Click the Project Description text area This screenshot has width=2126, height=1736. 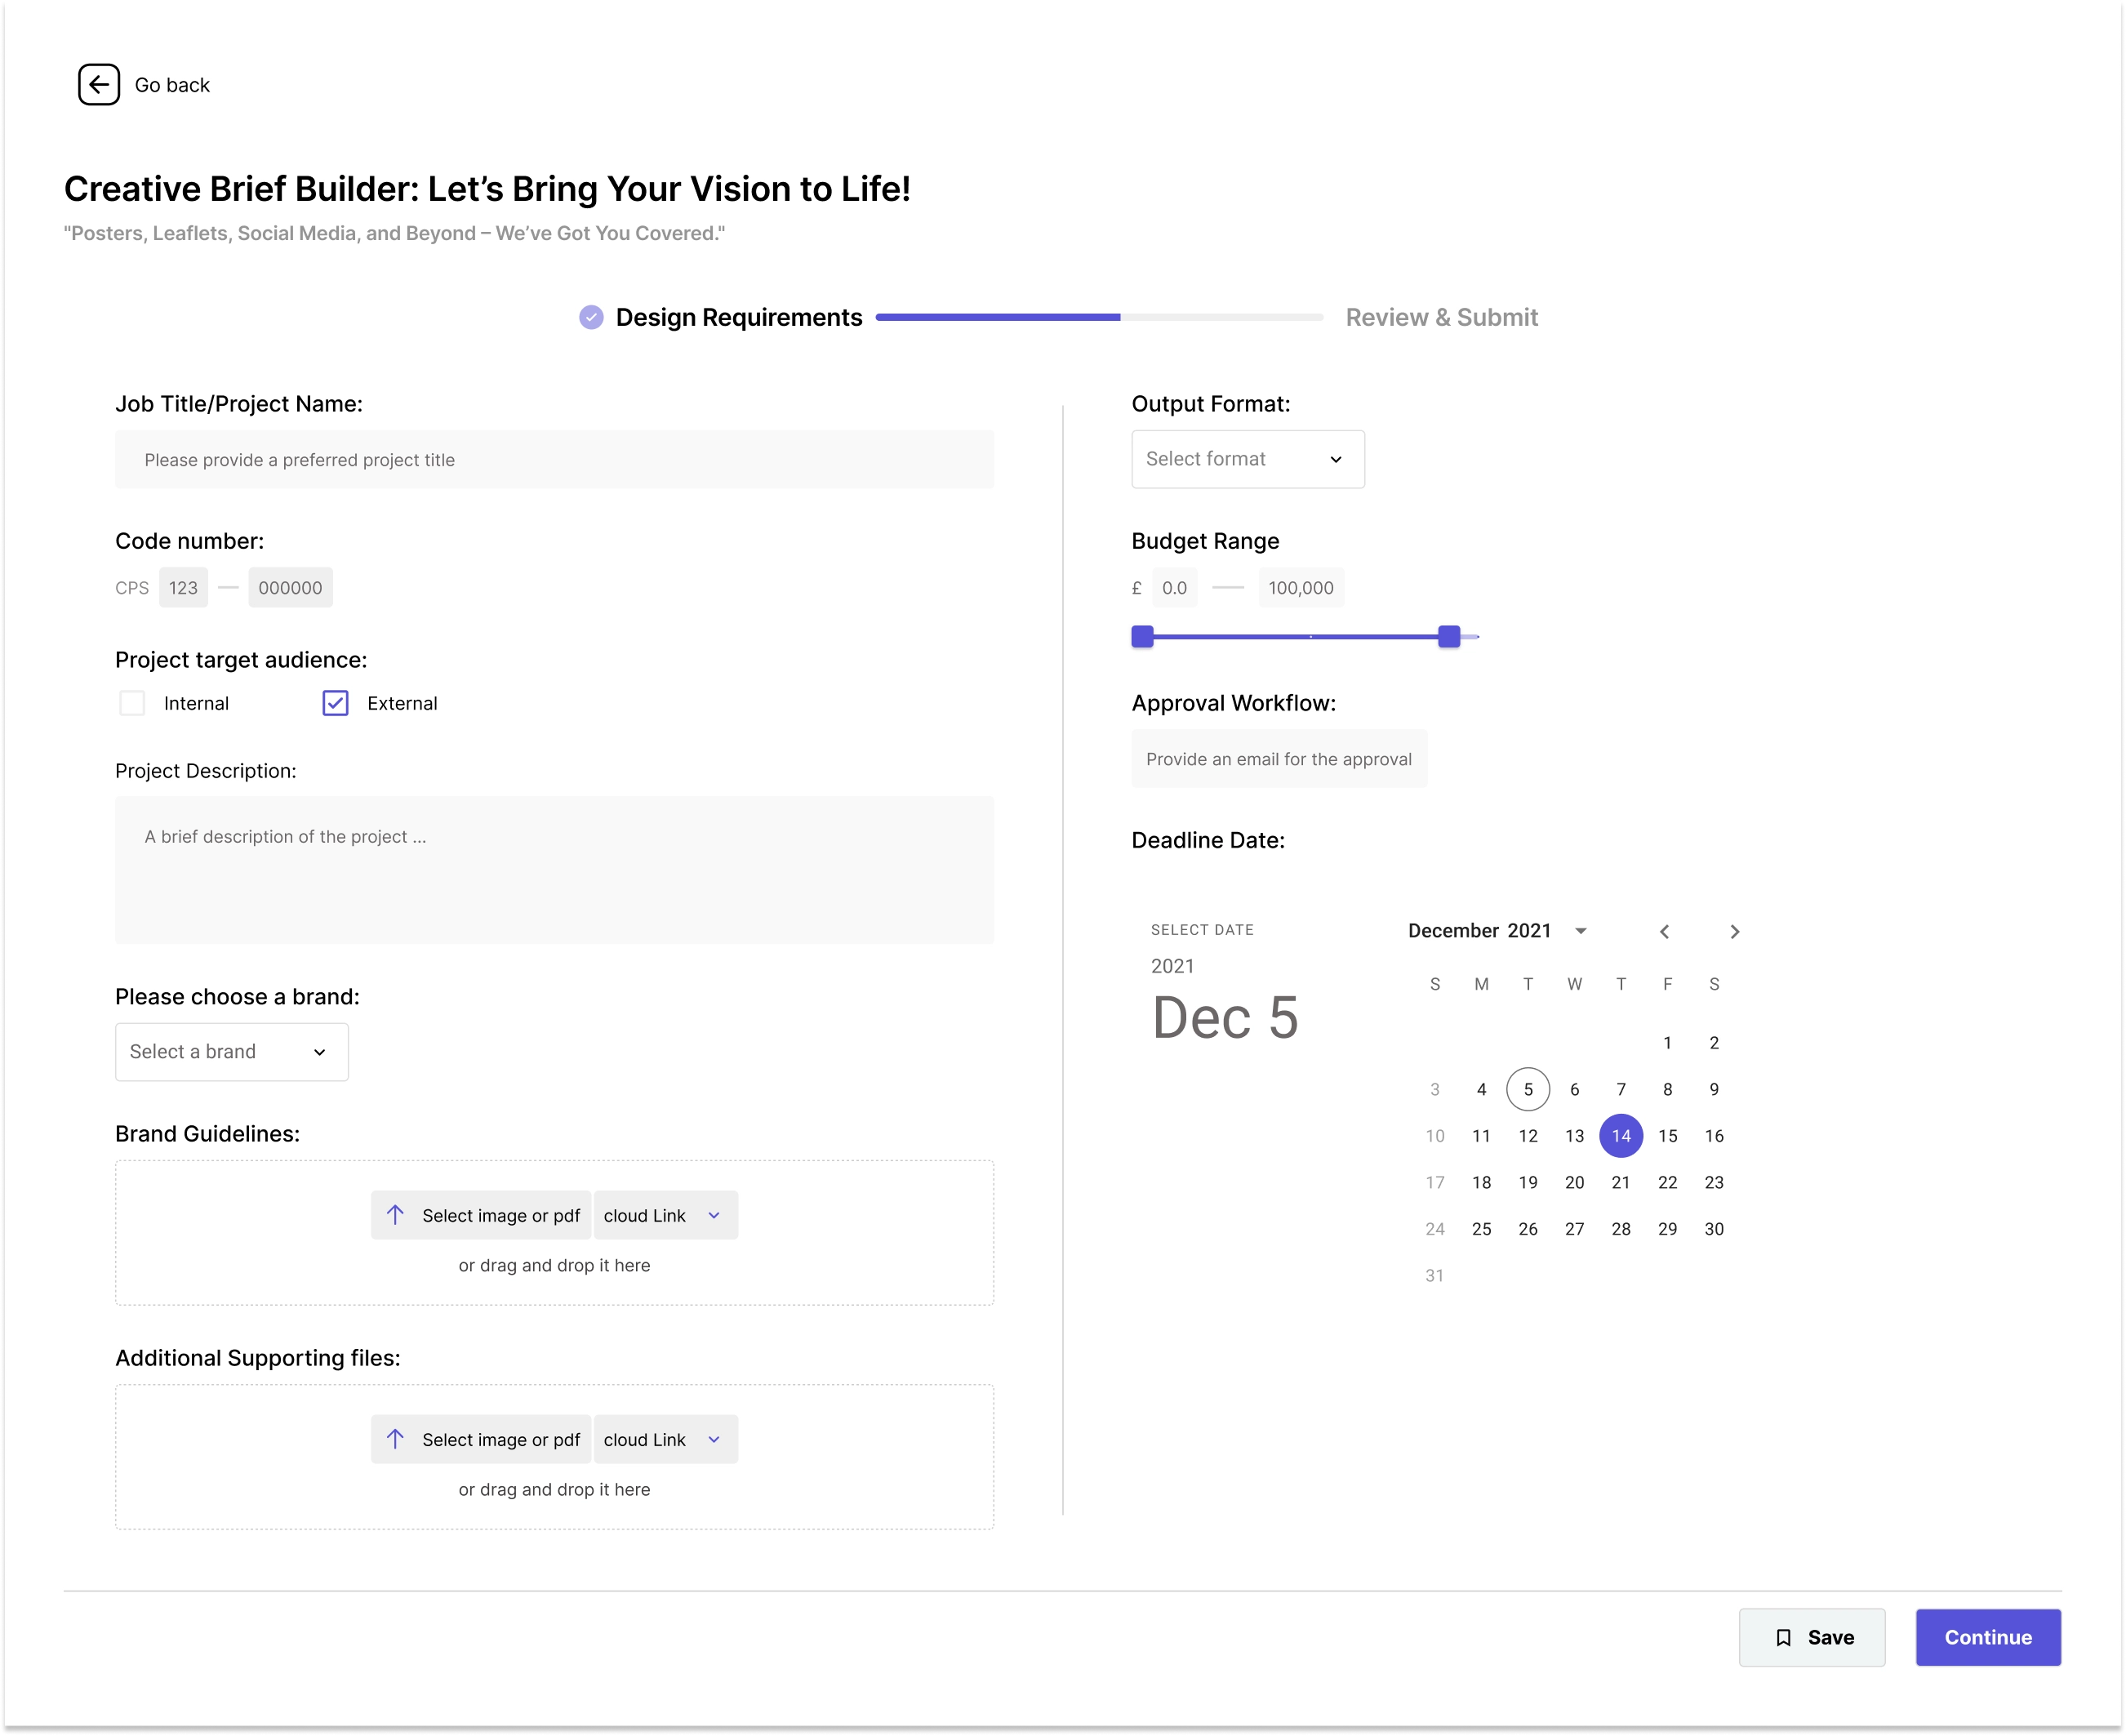coord(554,870)
